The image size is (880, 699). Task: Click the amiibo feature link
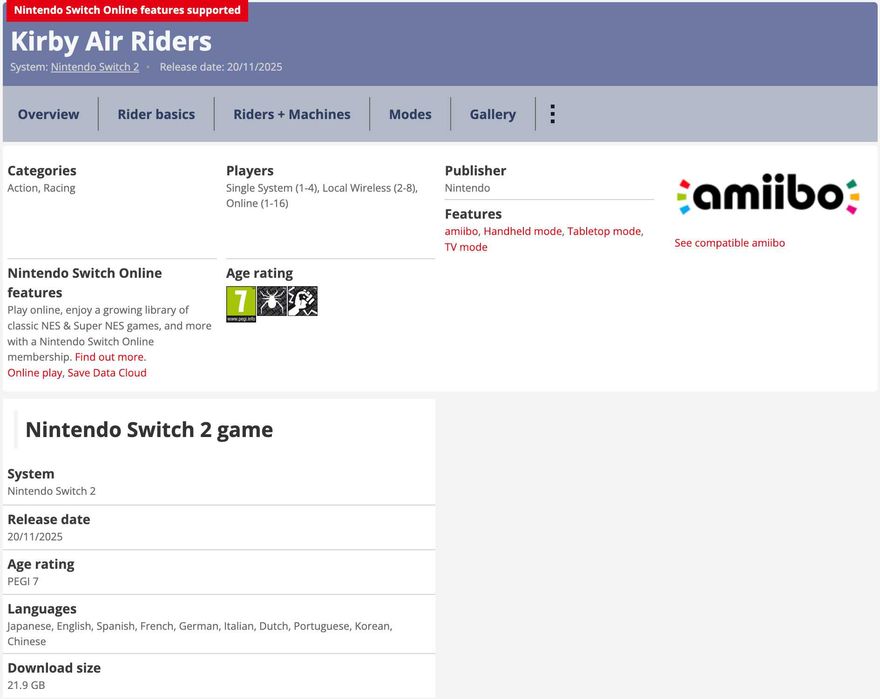pyautogui.click(x=461, y=231)
